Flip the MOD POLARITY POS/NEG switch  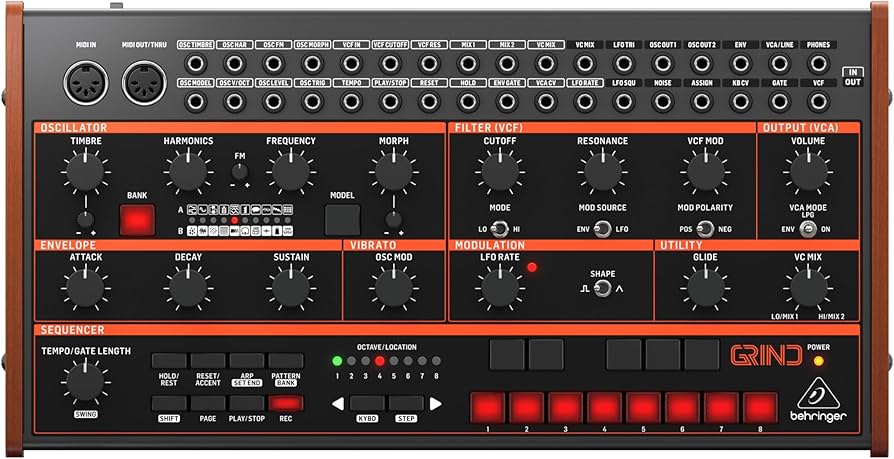tap(705, 229)
